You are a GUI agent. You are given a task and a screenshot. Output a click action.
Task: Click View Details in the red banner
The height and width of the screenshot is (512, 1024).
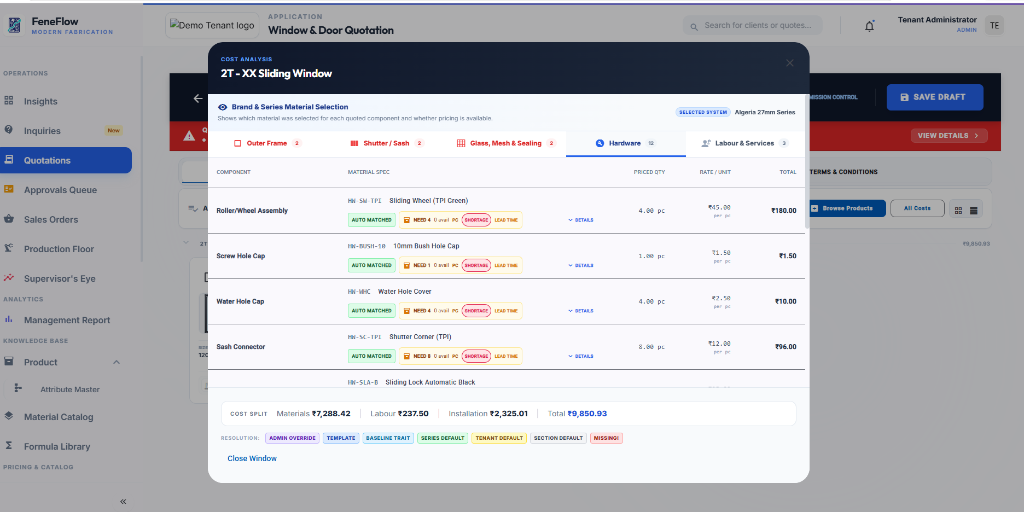(x=949, y=136)
